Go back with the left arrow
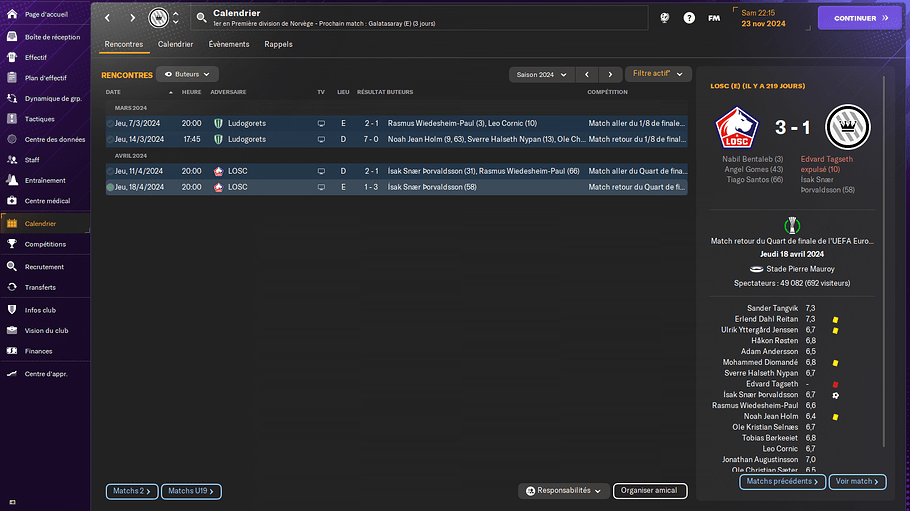 [x=107, y=18]
